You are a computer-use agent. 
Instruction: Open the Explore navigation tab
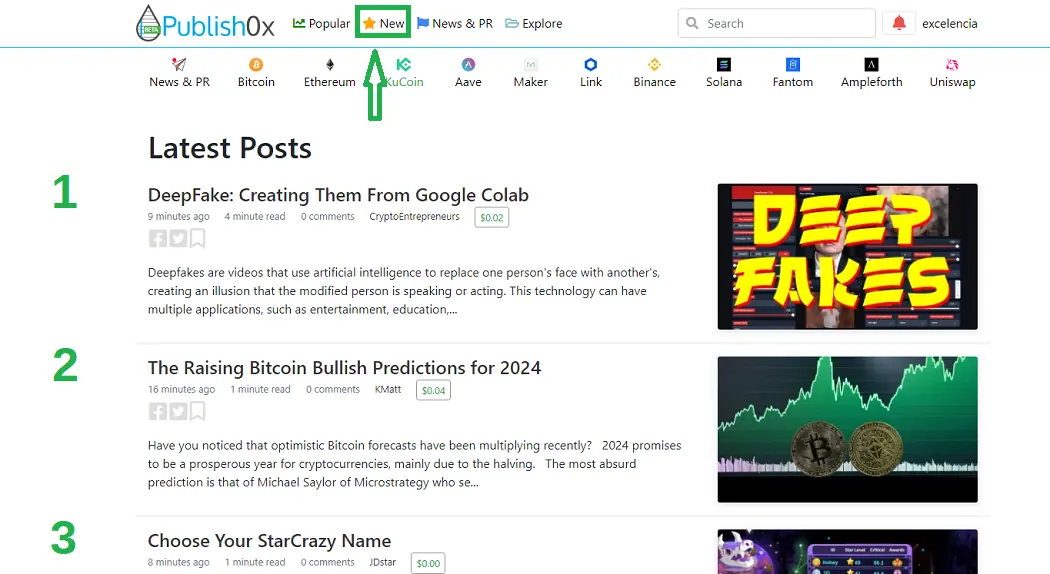[x=534, y=23]
